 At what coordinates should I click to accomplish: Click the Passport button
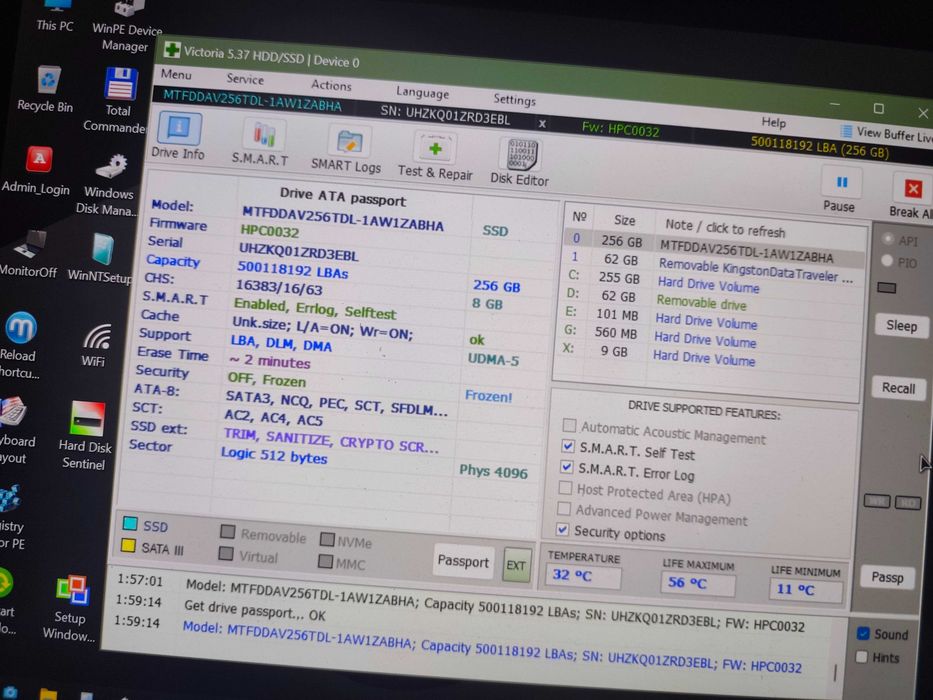pos(463,561)
